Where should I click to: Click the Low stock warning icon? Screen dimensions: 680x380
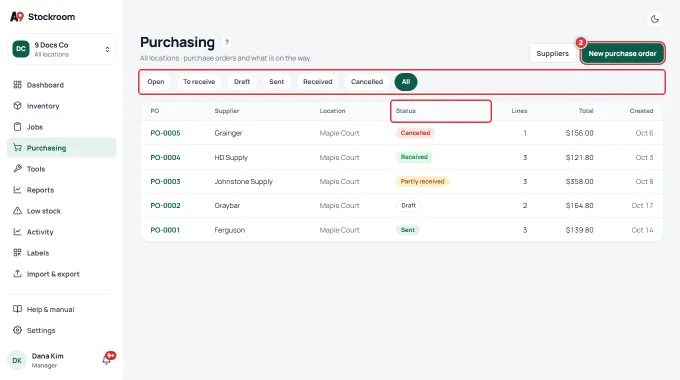17,210
